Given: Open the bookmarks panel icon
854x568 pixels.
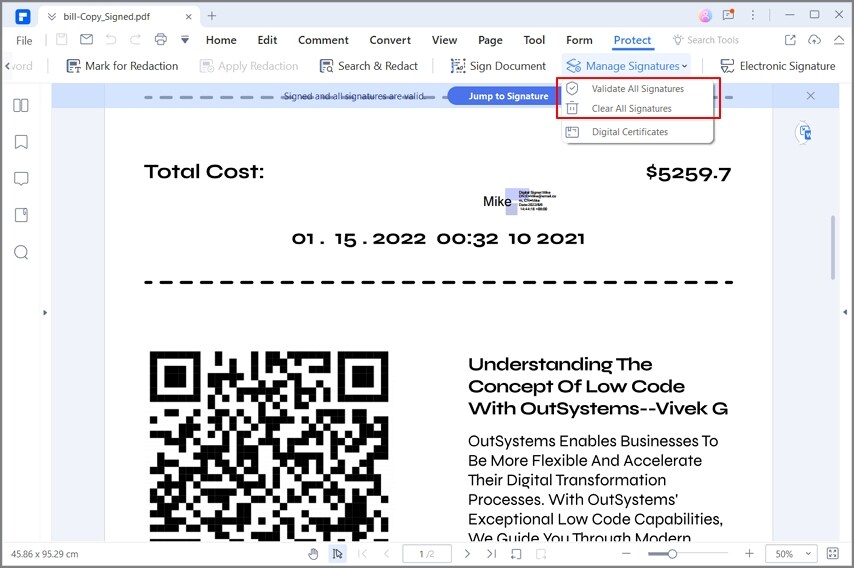Looking at the screenshot, I should pyautogui.click(x=21, y=142).
